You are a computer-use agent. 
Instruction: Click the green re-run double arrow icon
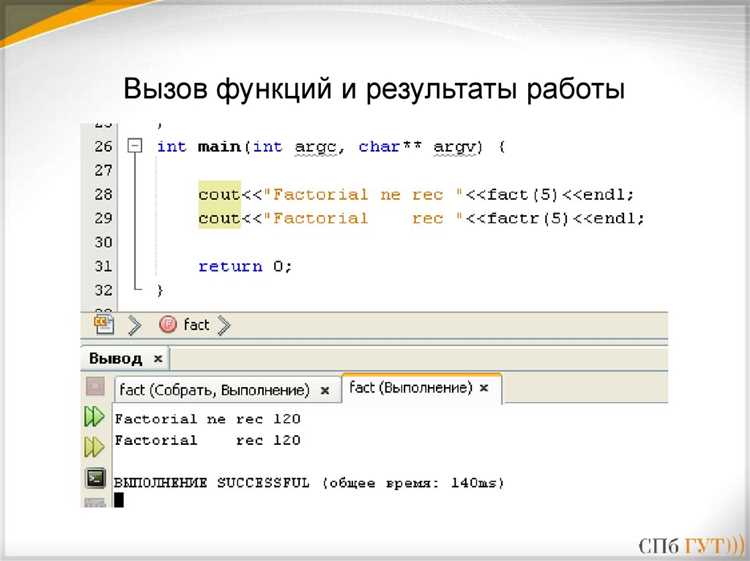click(94, 416)
